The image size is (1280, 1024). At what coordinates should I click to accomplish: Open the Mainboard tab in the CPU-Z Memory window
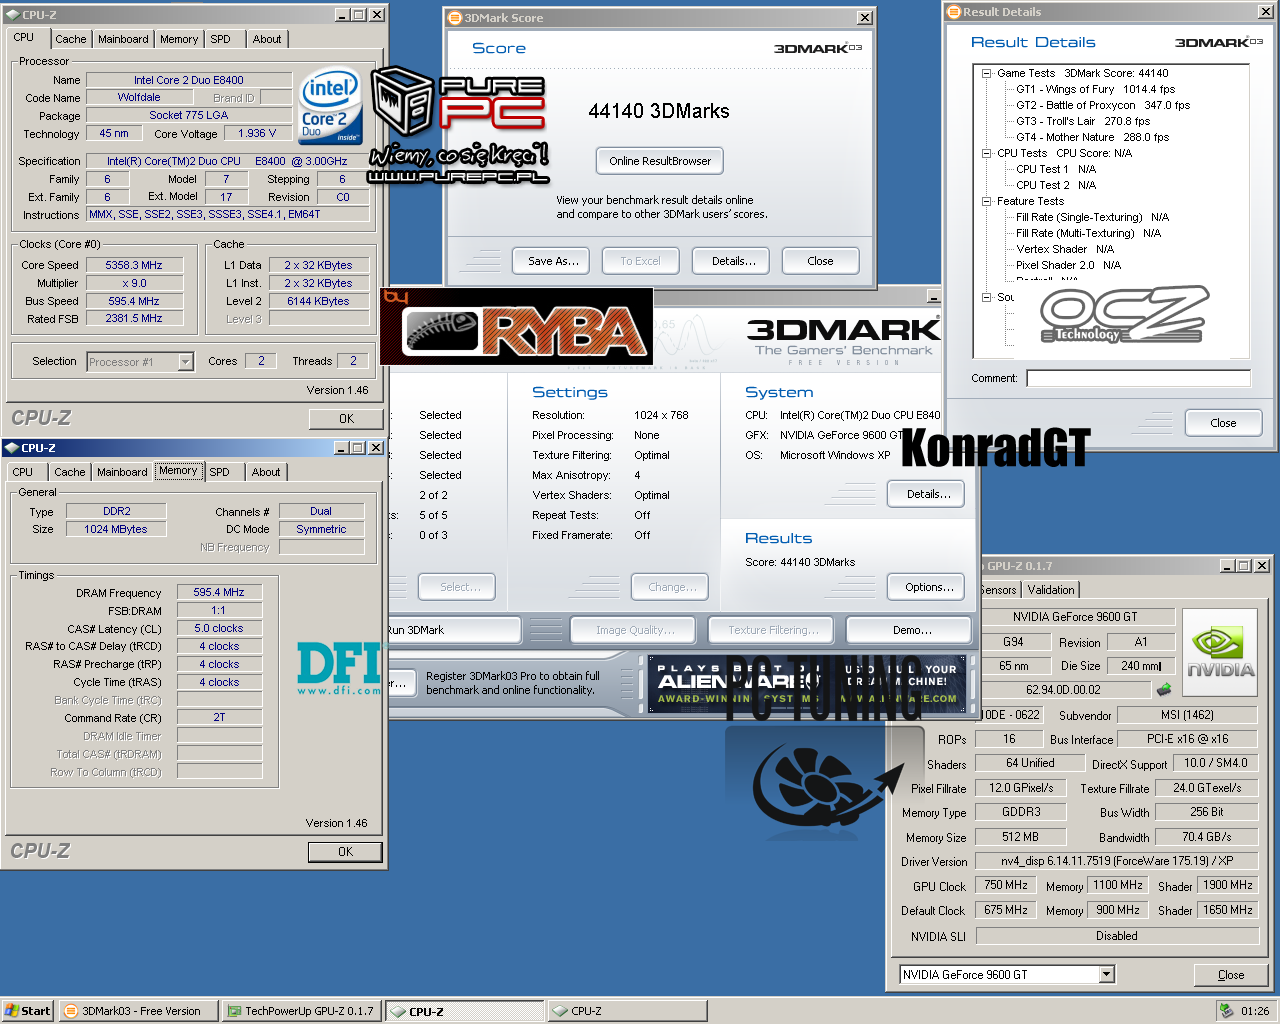[x=122, y=472]
